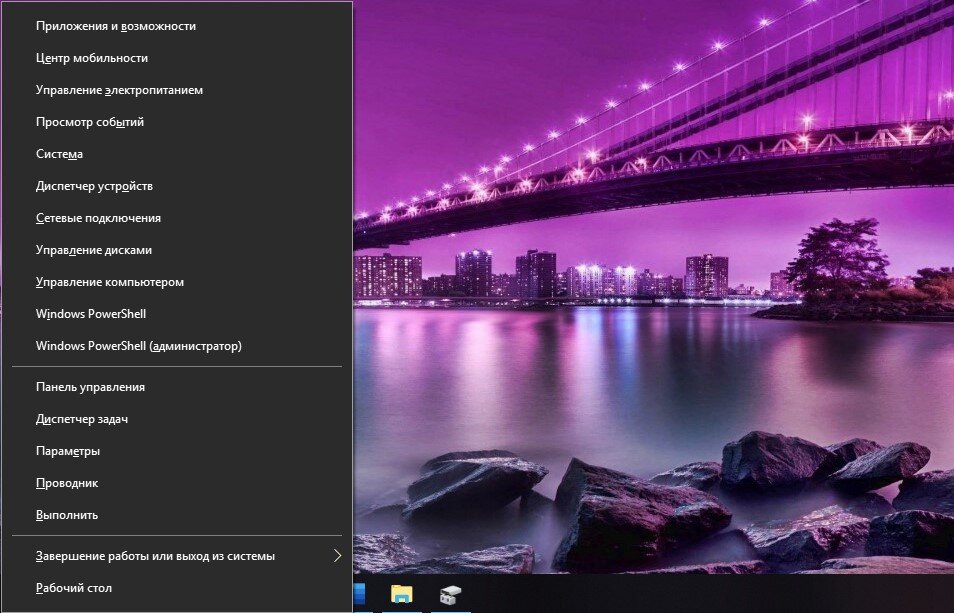Viewport: 954px width, 613px height.
Task: Launch Диспетчер задач
Action: pos(176,419)
